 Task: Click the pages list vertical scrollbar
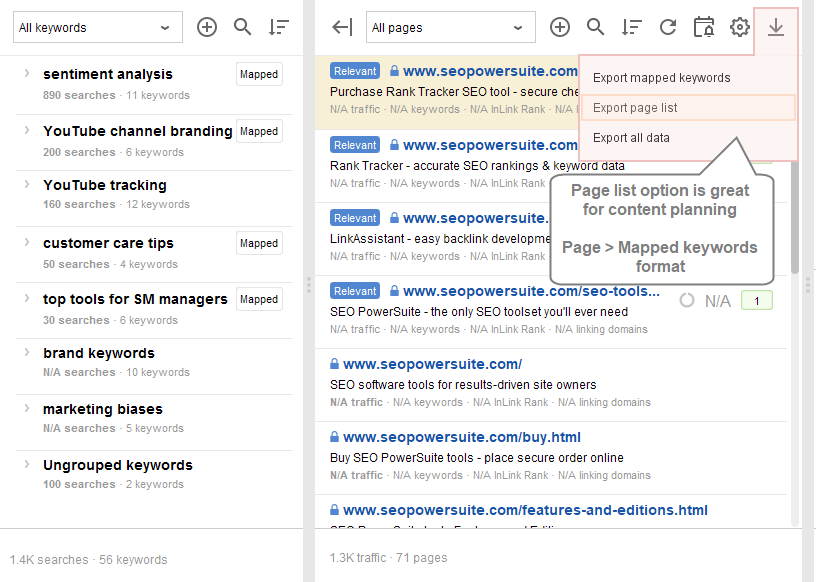click(x=794, y=219)
